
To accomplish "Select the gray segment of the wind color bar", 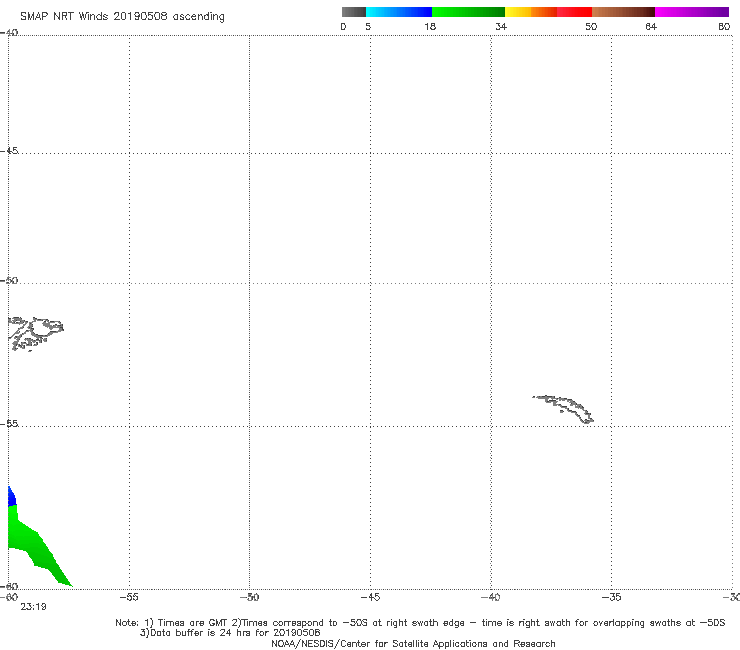I will click(x=353, y=12).
